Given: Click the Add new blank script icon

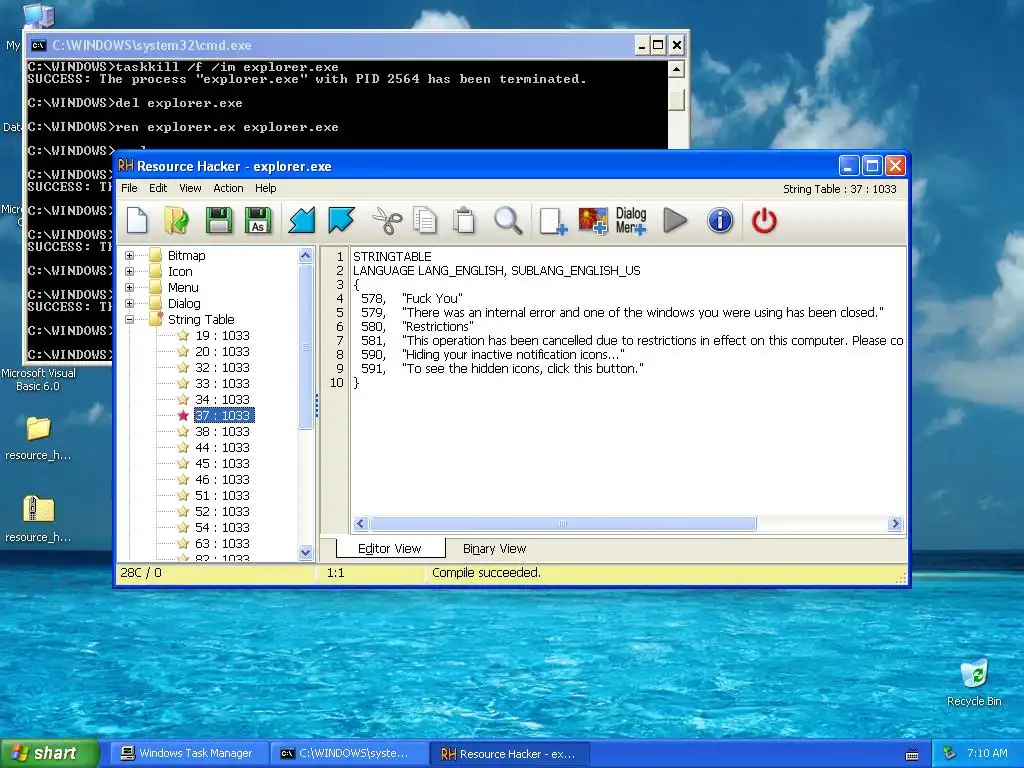Looking at the screenshot, I should click(552, 221).
